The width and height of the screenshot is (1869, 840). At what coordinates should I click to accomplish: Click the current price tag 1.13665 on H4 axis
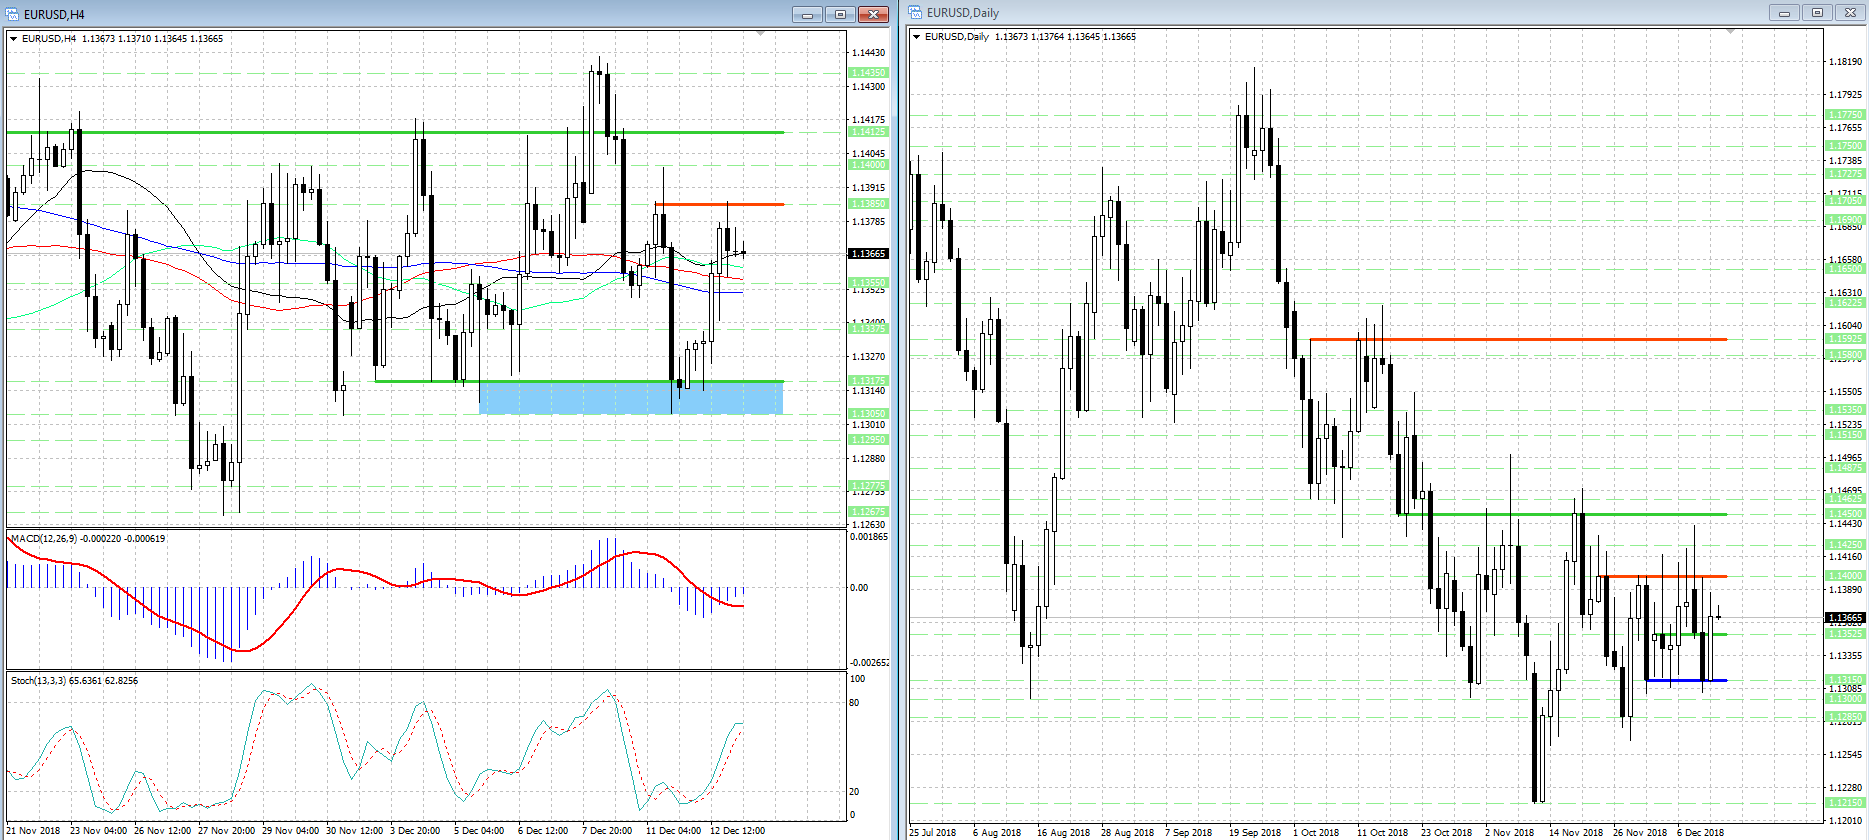[x=867, y=254]
